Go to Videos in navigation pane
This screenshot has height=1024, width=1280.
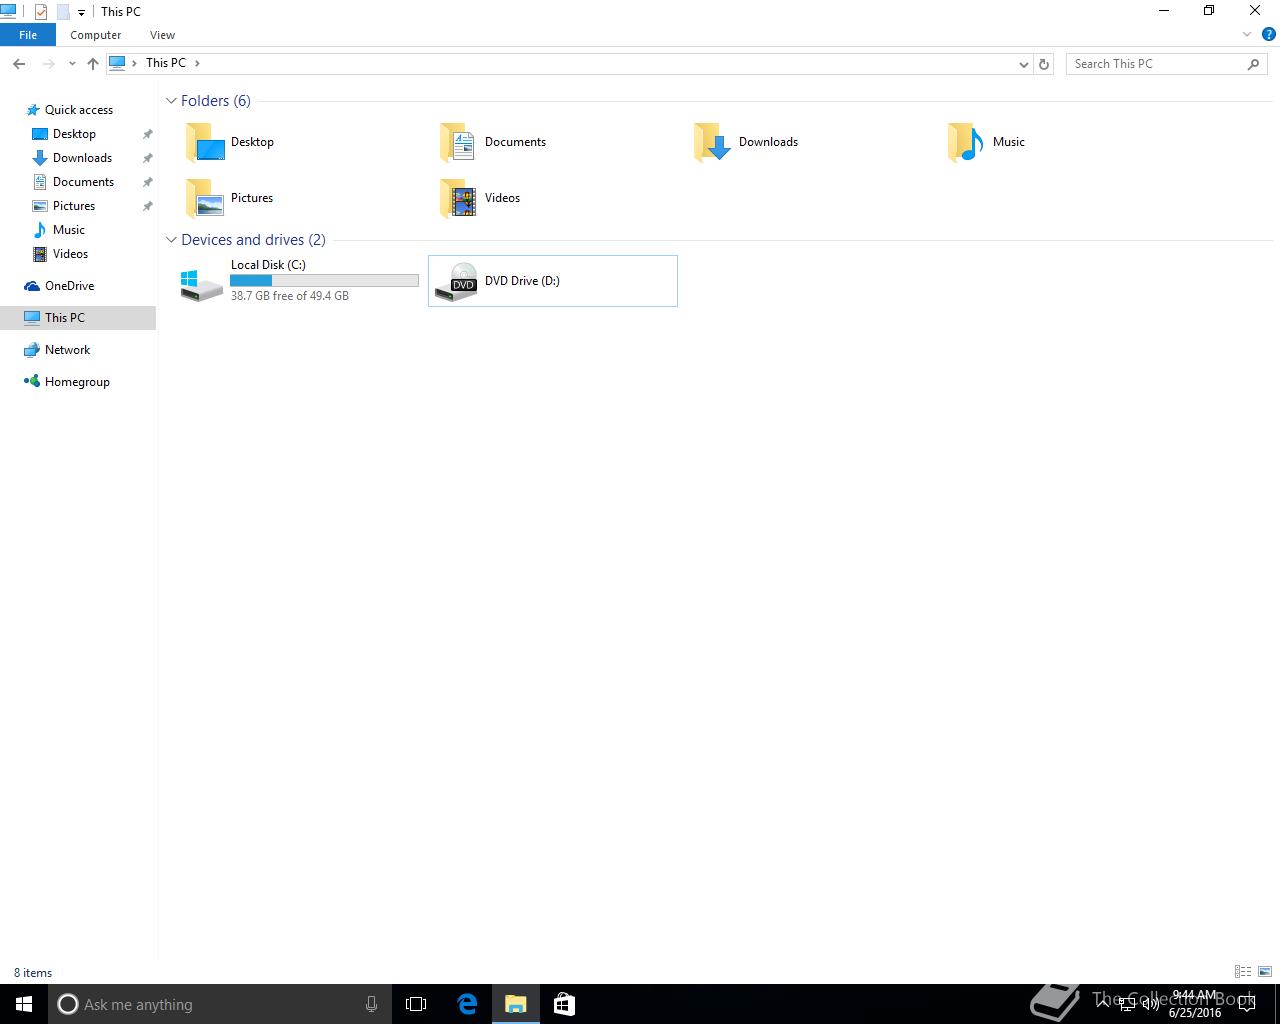(70, 254)
